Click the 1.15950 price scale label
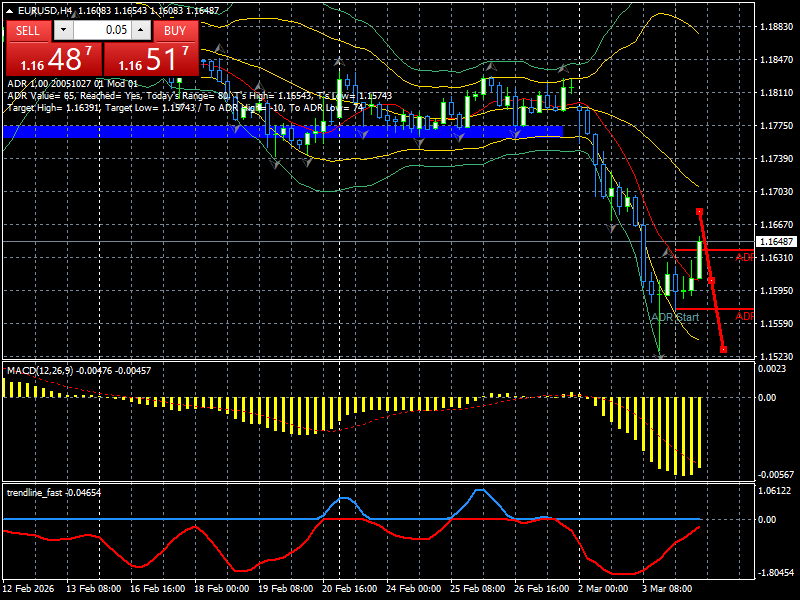 (777, 290)
